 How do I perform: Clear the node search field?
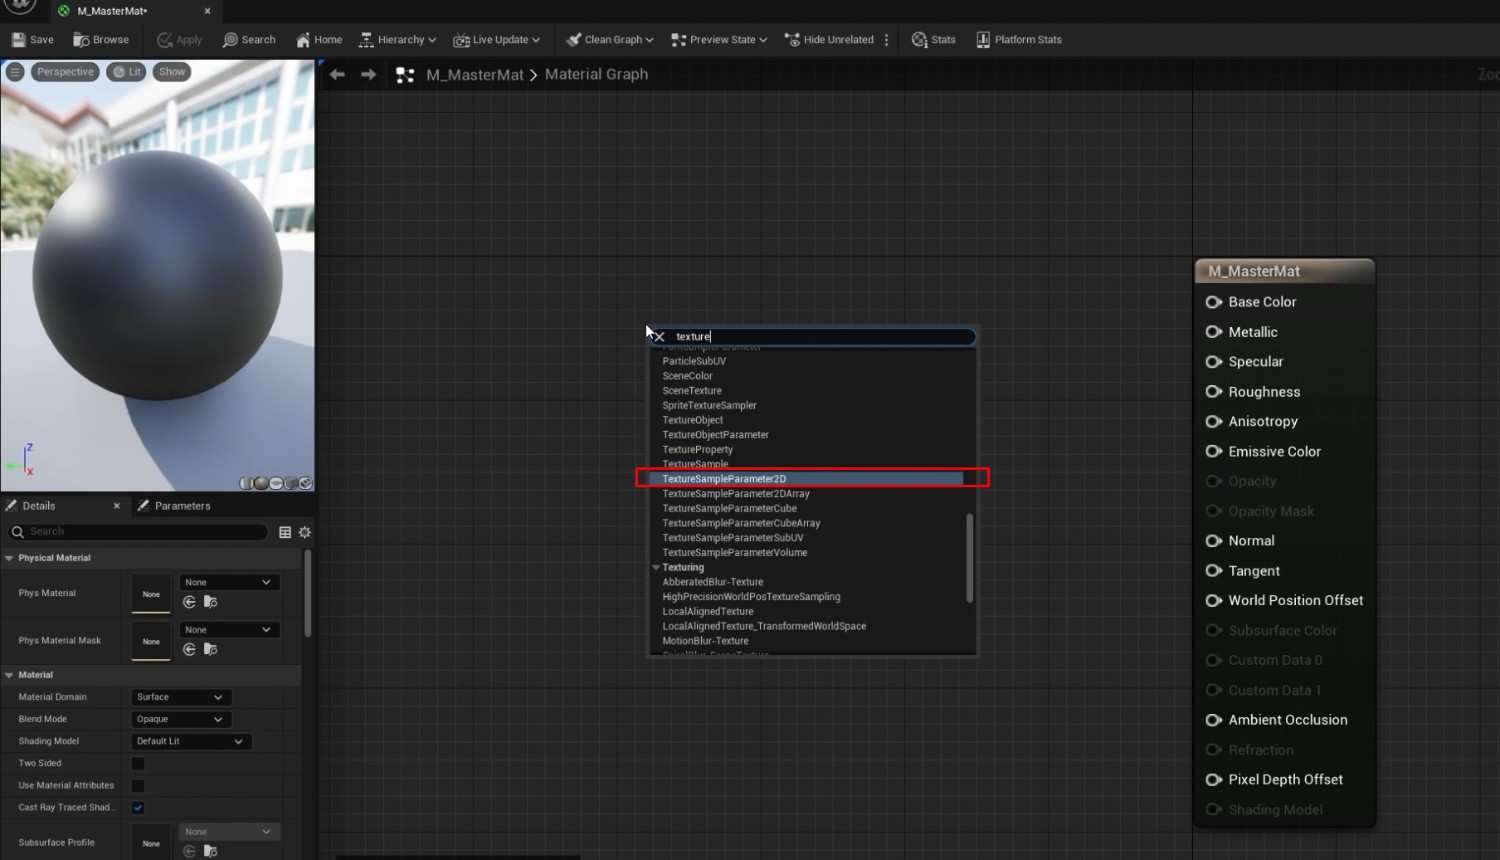(659, 337)
